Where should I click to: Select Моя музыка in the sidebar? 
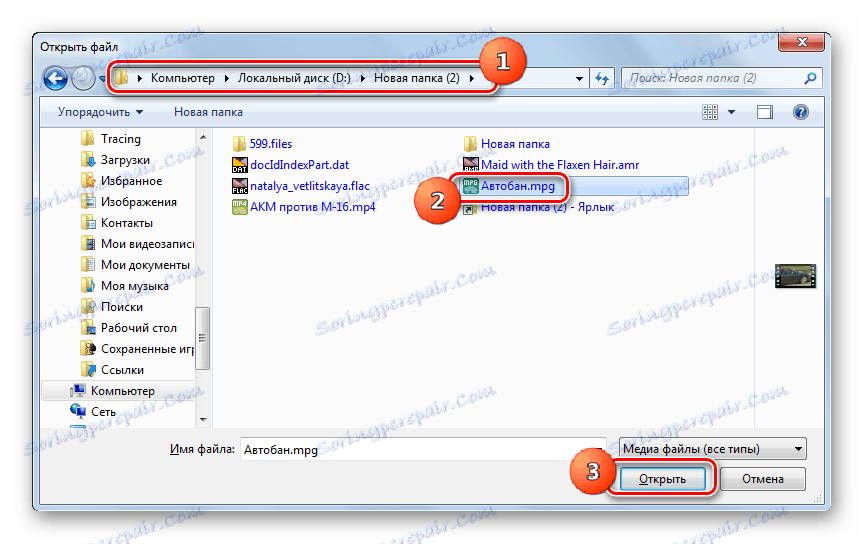click(x=134, y=286)
